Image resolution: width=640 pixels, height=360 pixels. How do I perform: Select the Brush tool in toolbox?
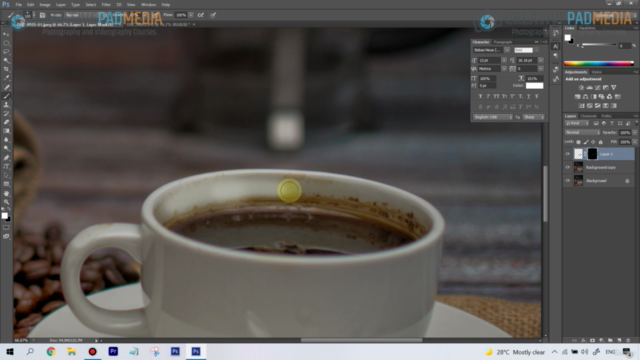click(x=6, y=96)
